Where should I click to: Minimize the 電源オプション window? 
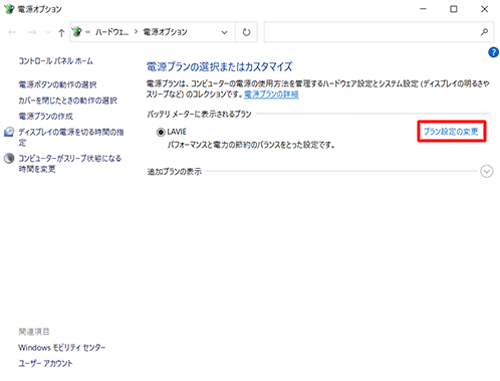(423, 9)
